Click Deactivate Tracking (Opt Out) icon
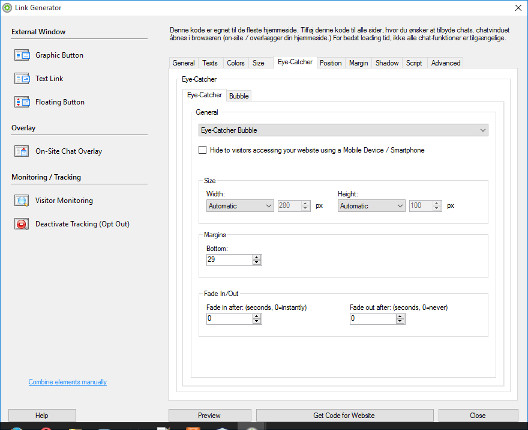 (22, 224)
